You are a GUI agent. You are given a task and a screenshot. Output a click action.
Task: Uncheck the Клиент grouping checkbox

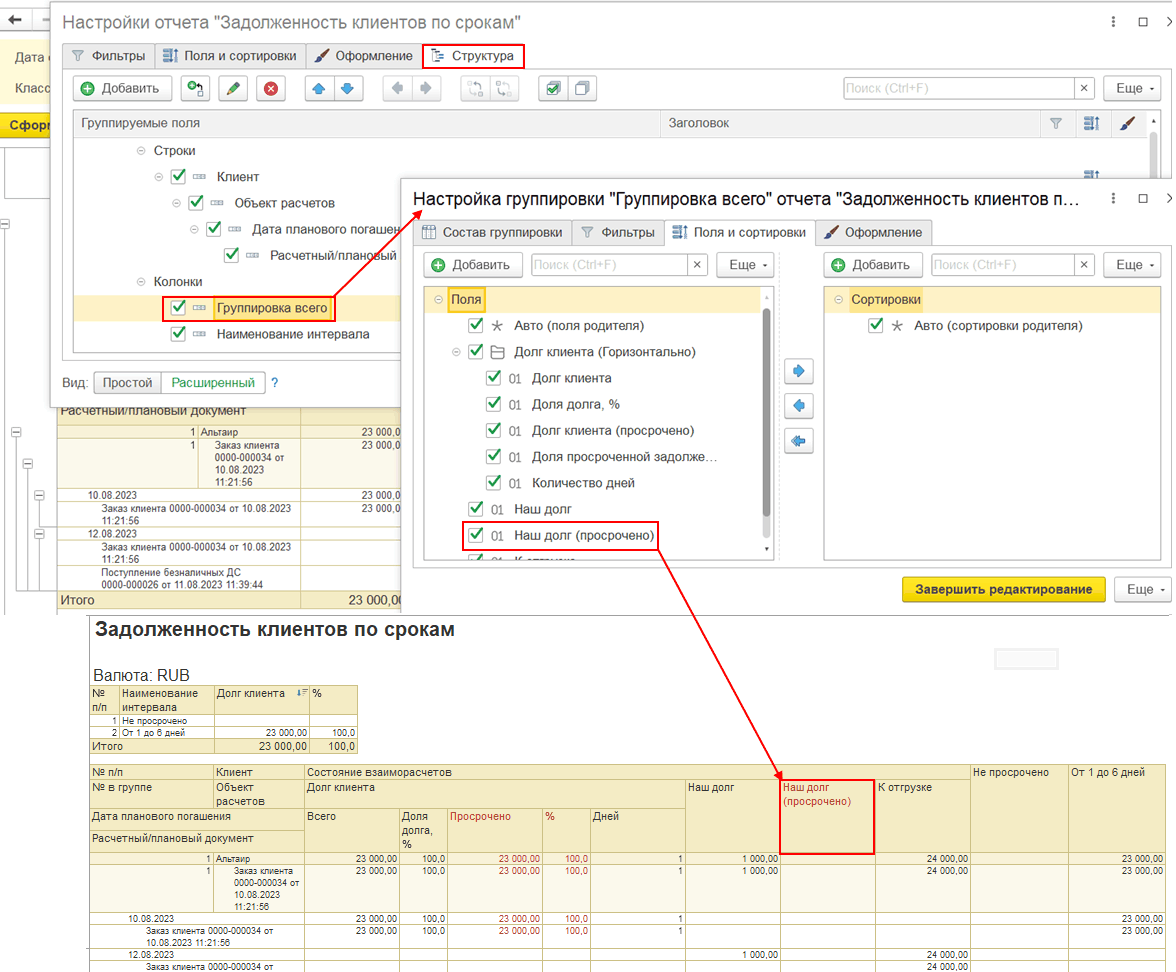(178, 177)
